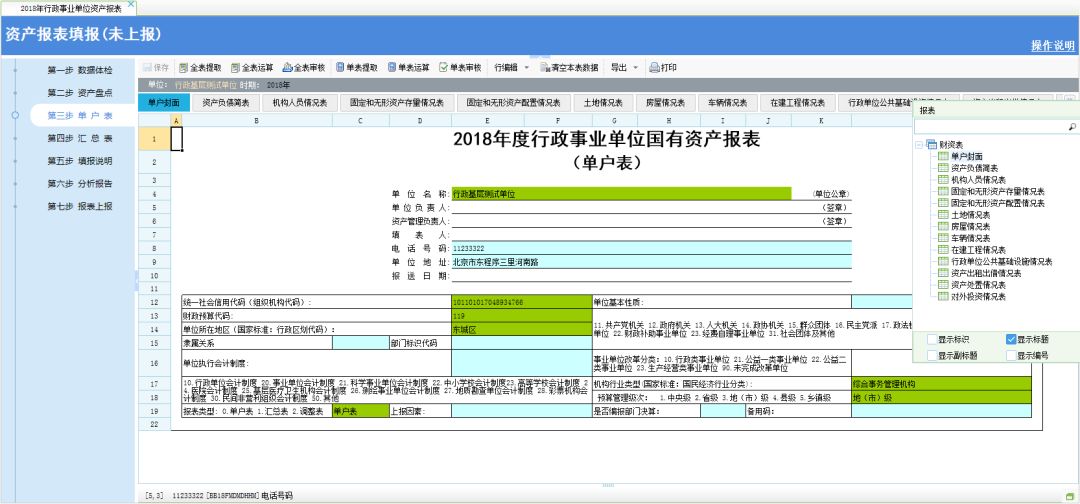Select the 2018年行政事业单位资产报表 window tab

point(70,8)
